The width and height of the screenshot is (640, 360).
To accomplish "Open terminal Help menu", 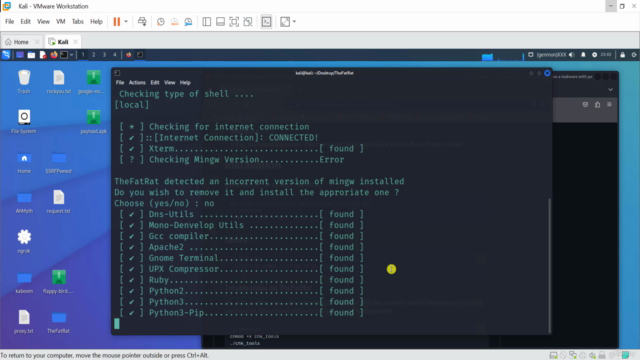I will point(185,82).
